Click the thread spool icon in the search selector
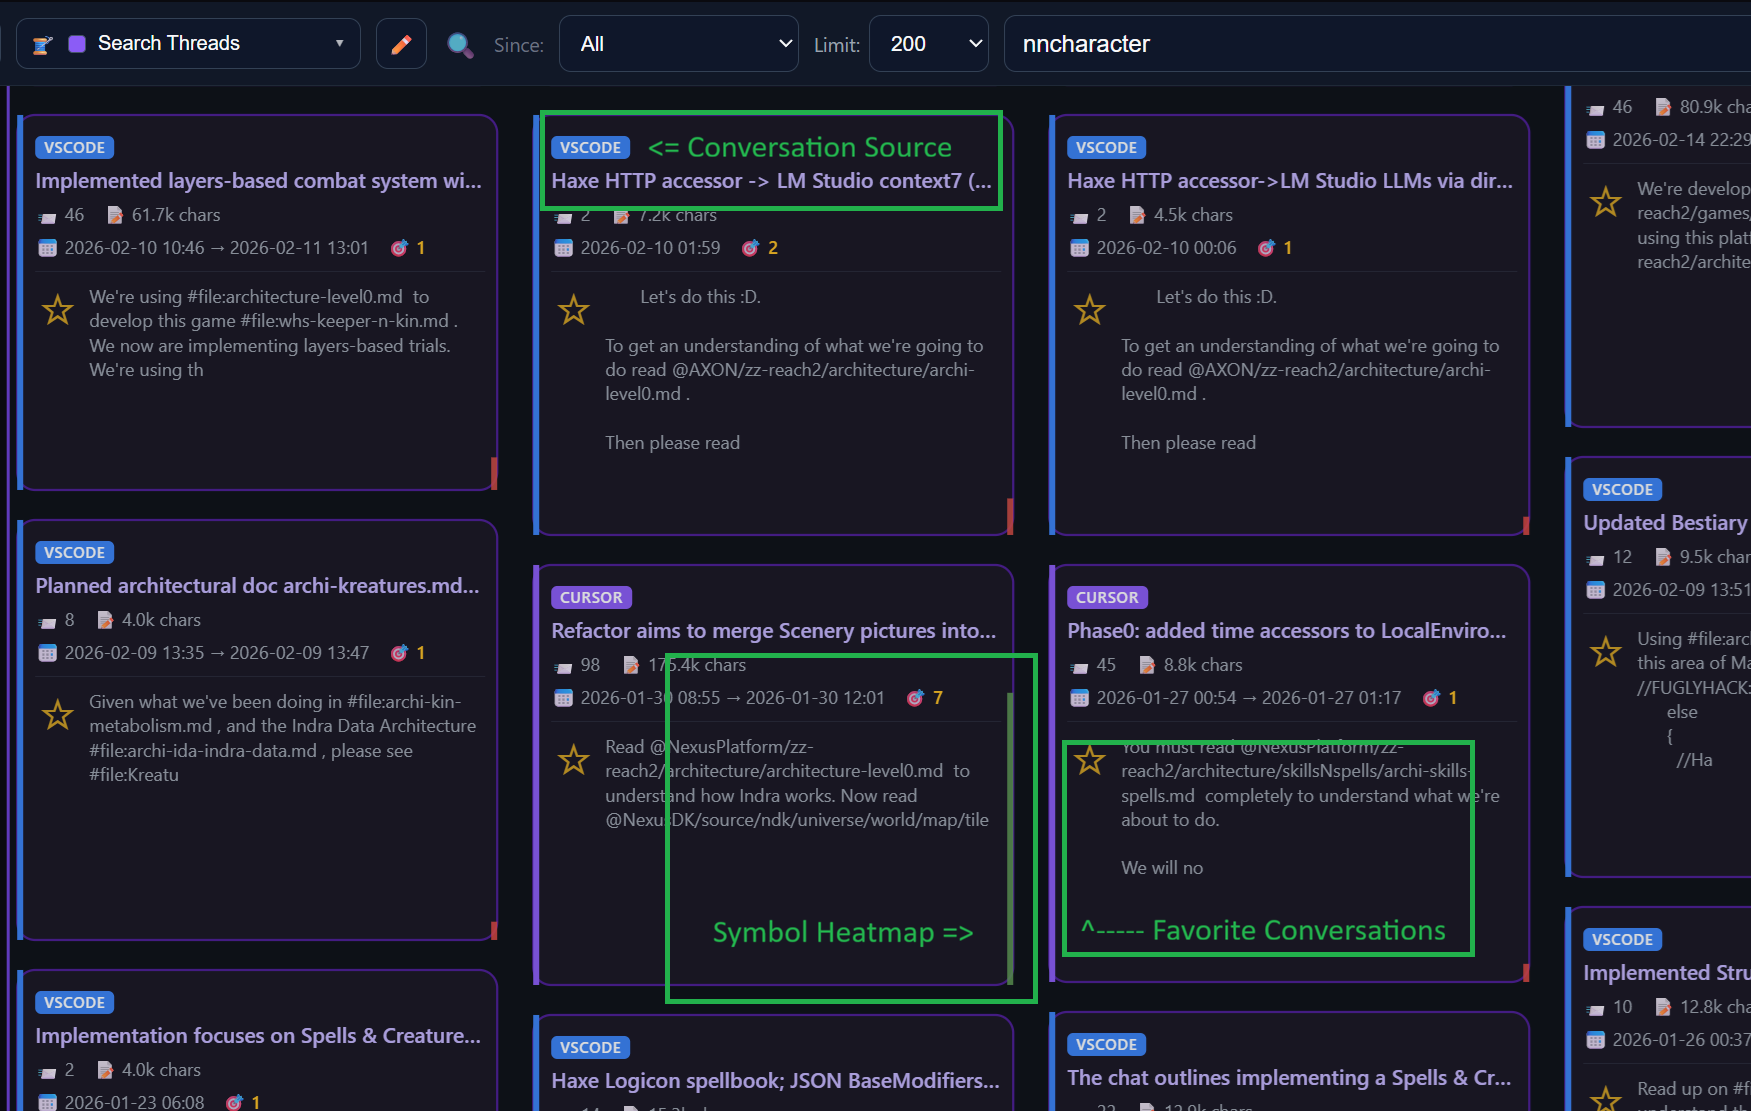Viewport: 1751px width, 1111px height. click(x=40, y=43)
